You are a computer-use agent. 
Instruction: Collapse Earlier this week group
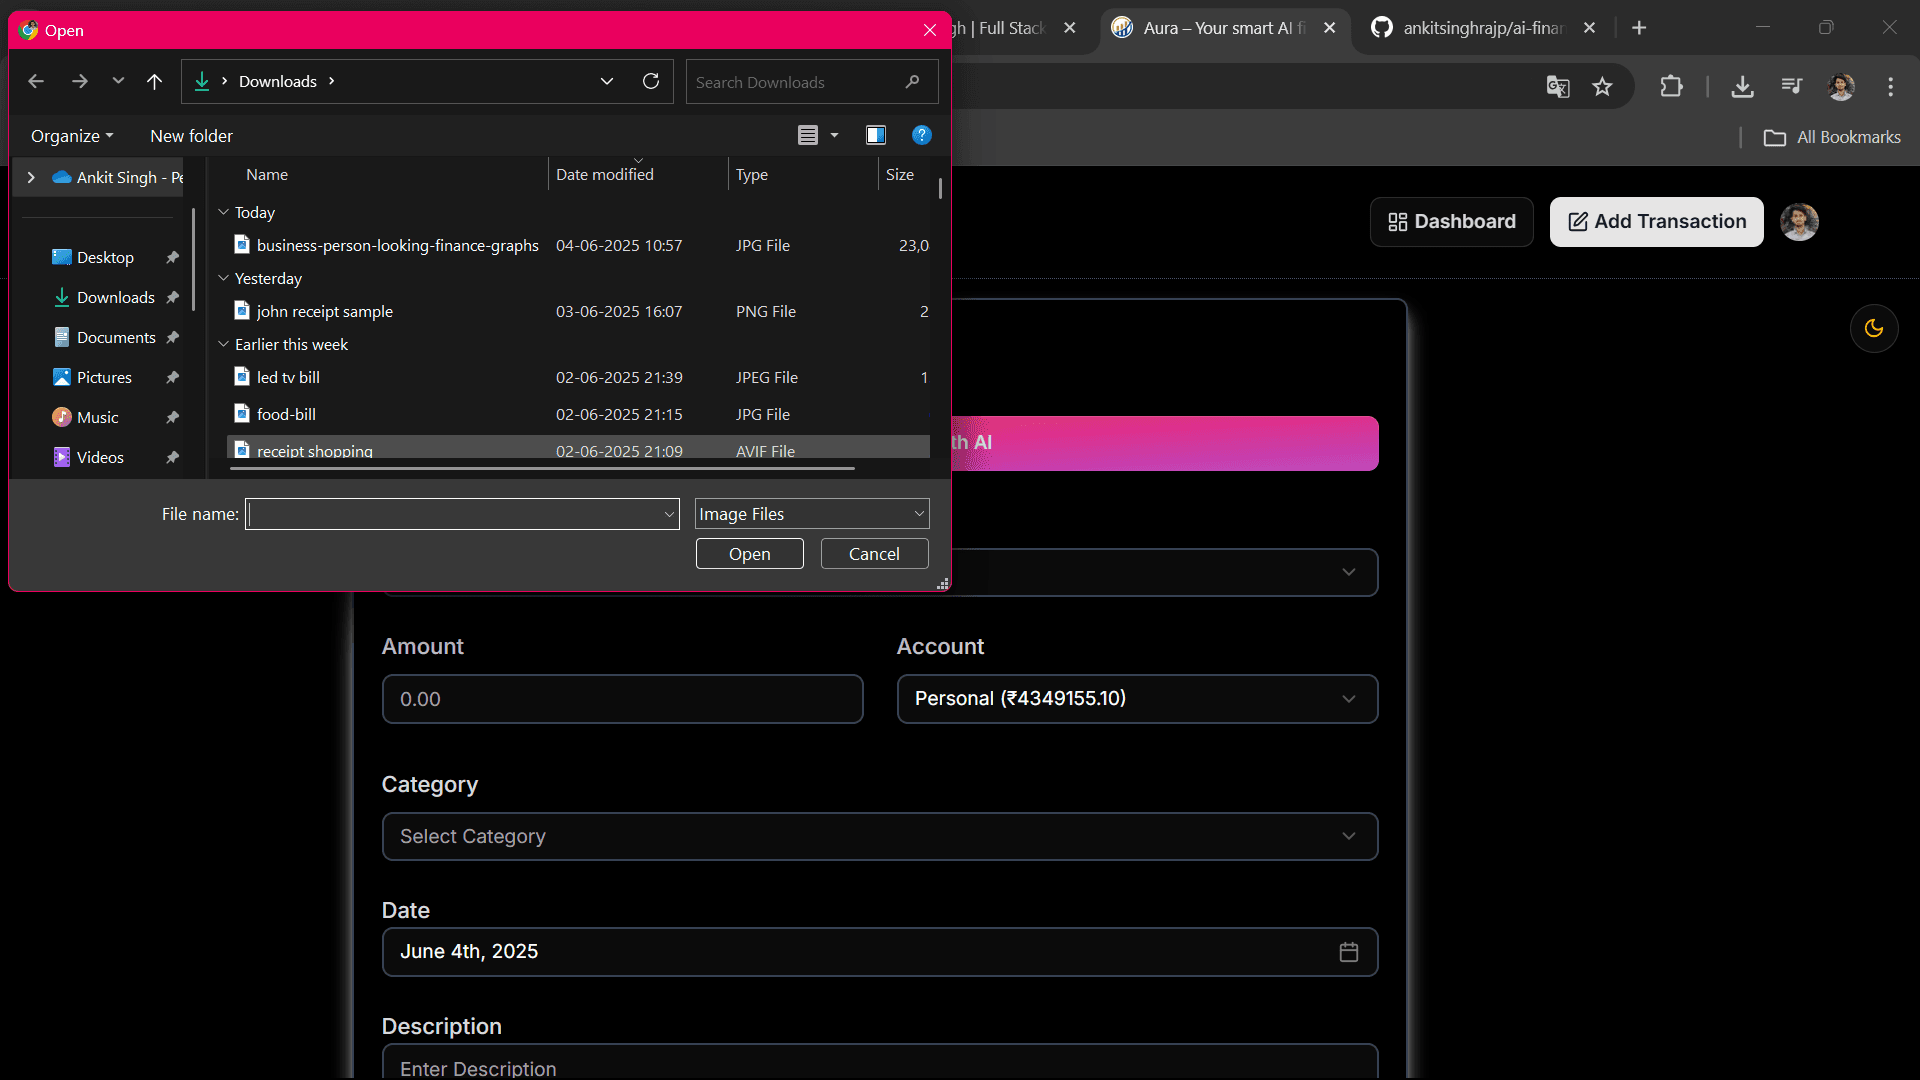pyautogui.click(x=224, y=344)
